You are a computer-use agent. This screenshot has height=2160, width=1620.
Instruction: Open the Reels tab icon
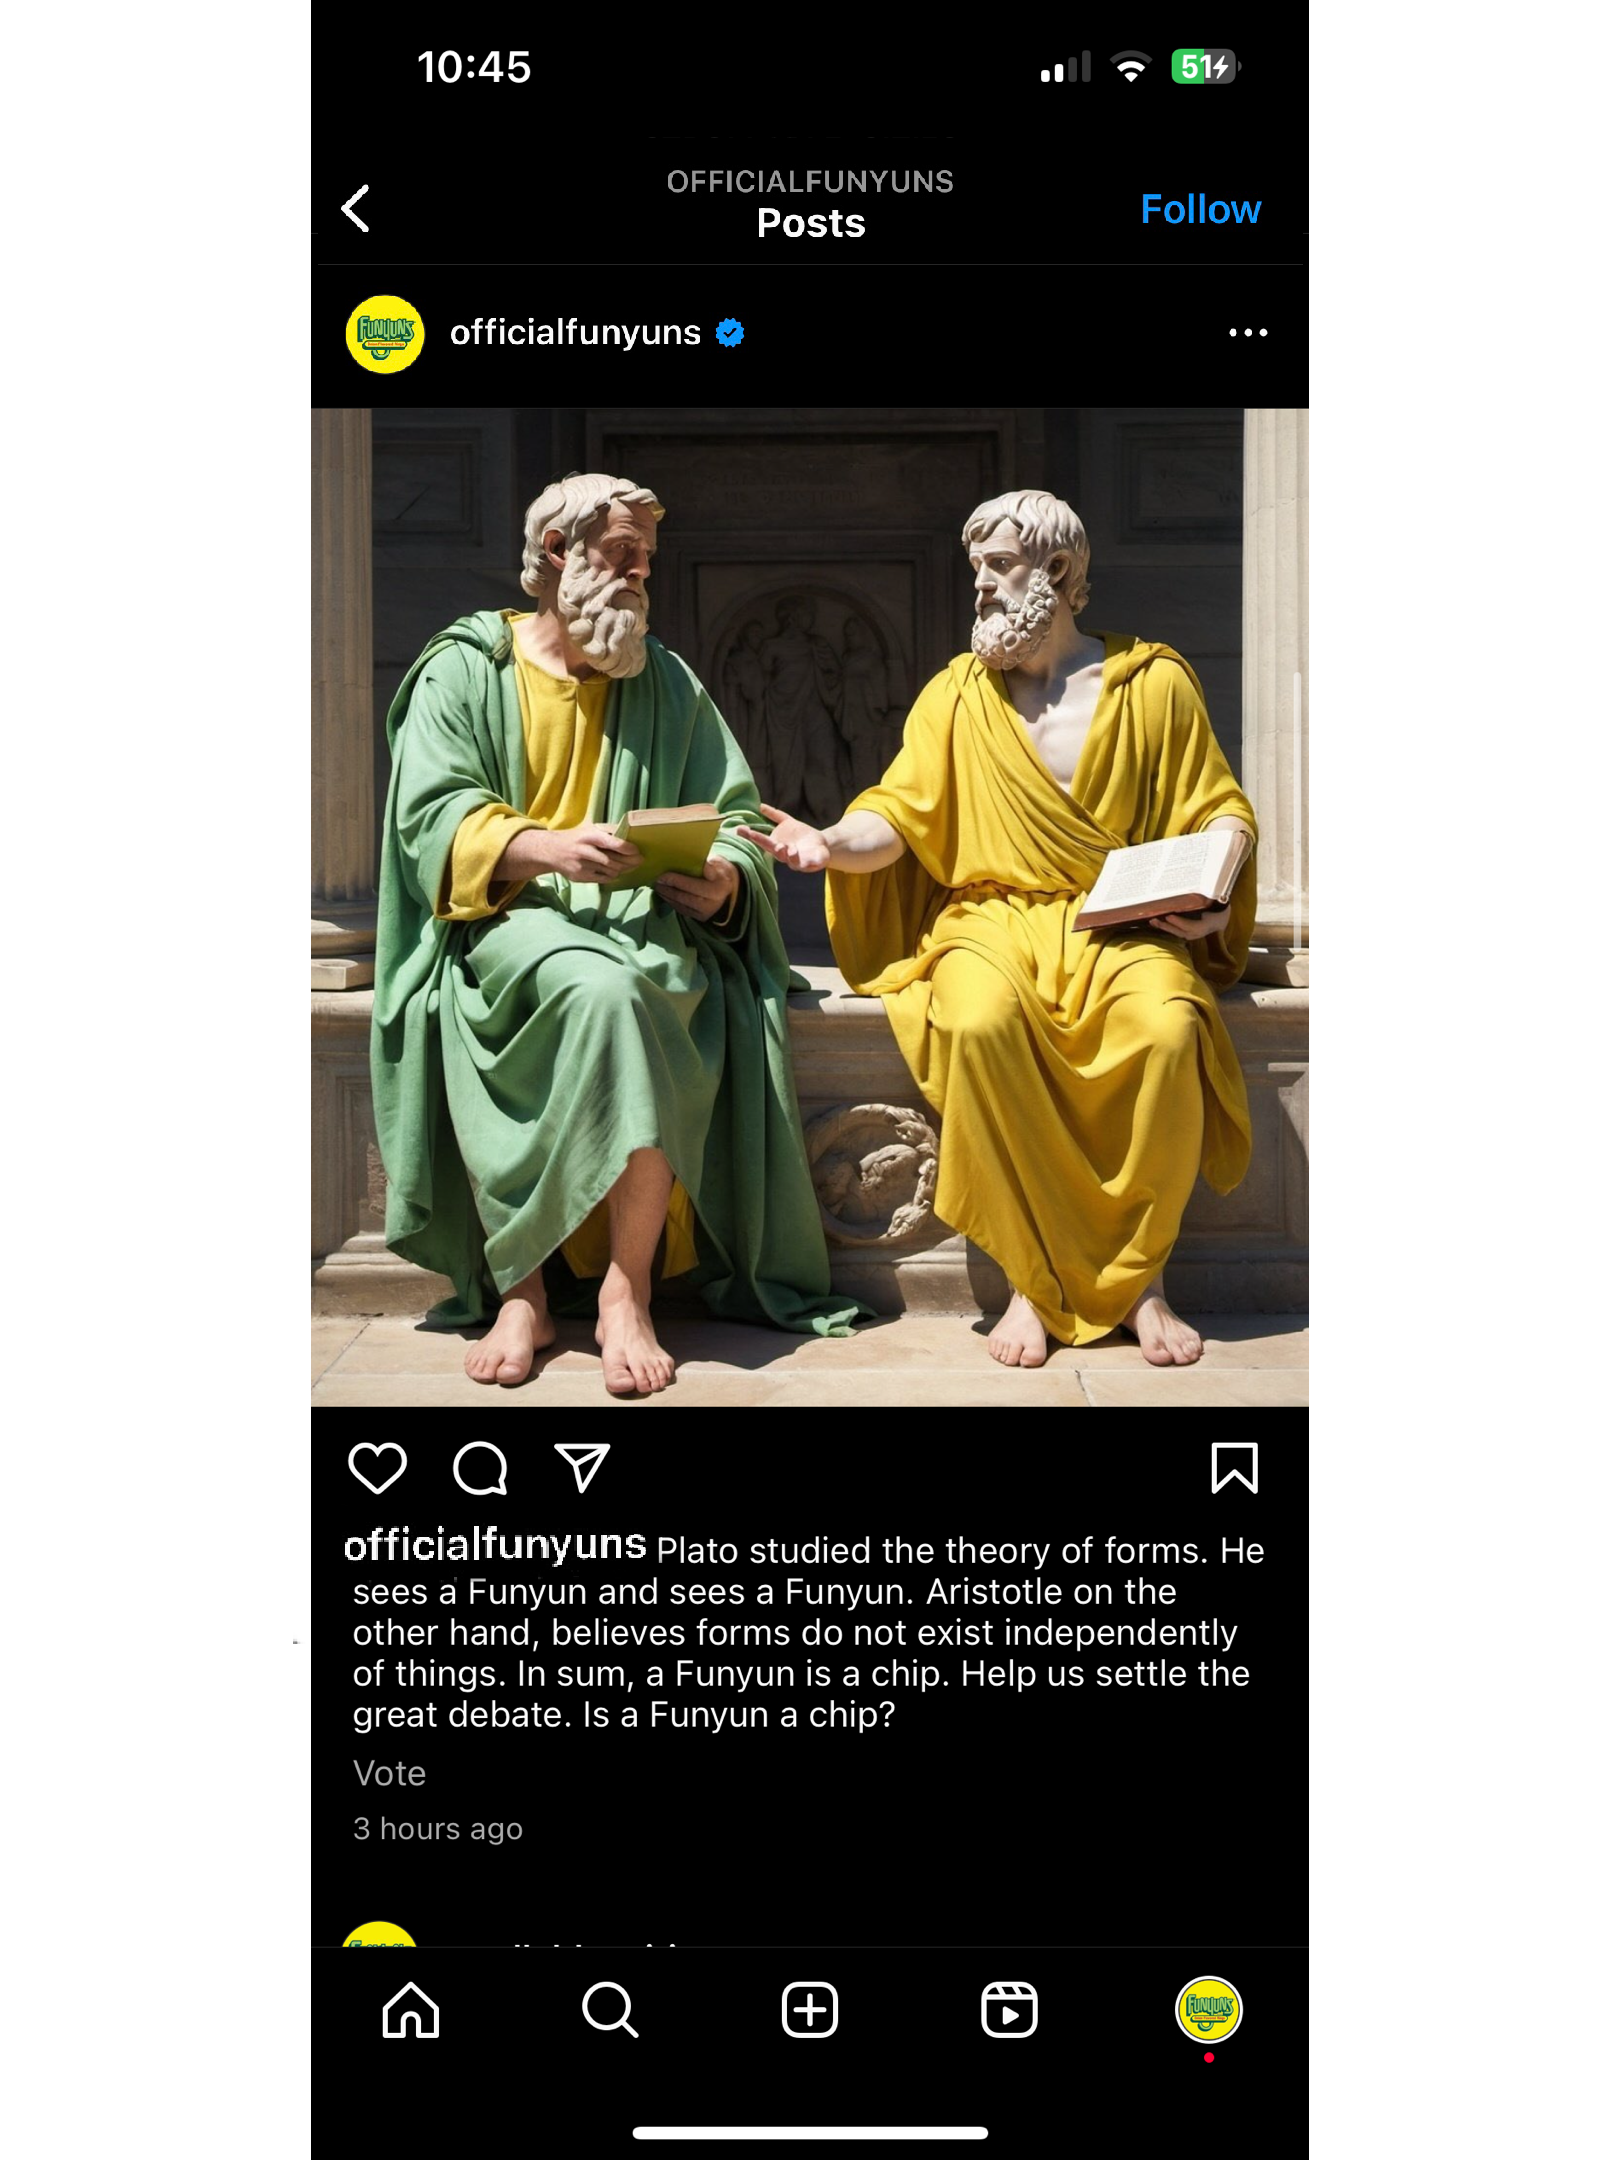tap(1009, 2010)
